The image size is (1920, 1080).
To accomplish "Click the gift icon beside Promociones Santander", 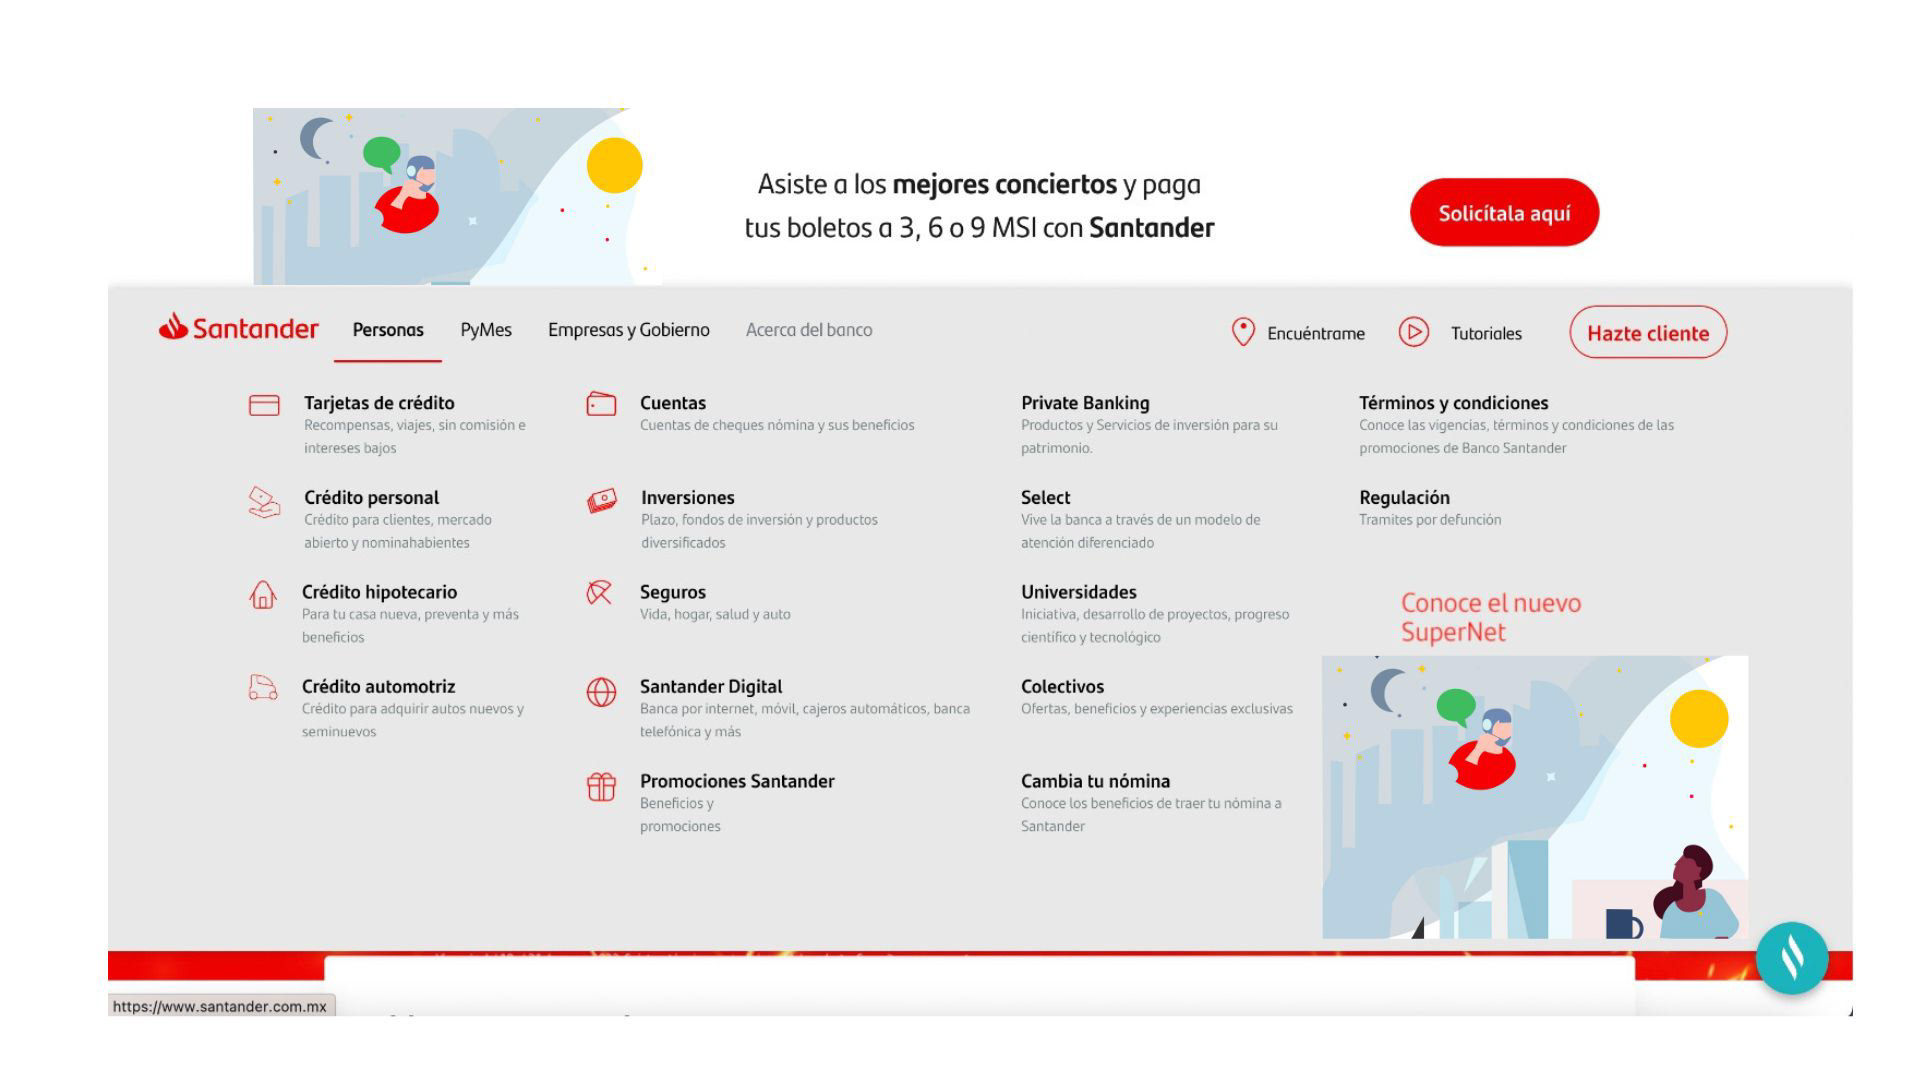I will 601,787.
